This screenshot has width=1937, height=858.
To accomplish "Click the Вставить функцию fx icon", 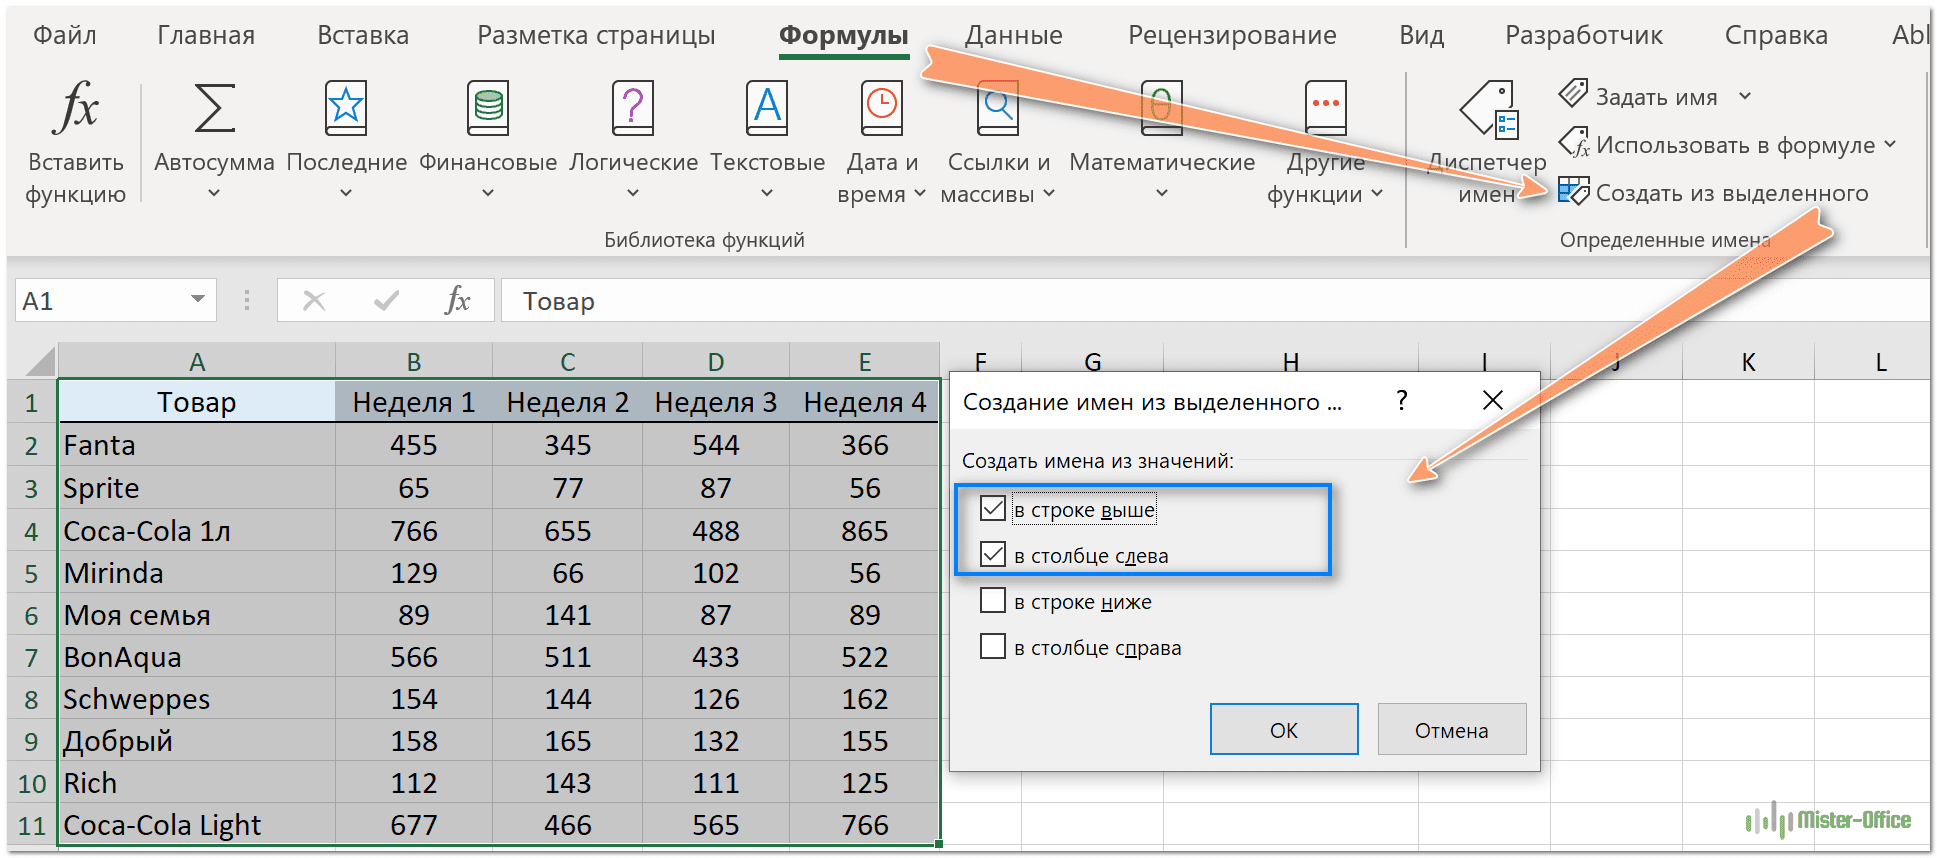I will [76, 107].
